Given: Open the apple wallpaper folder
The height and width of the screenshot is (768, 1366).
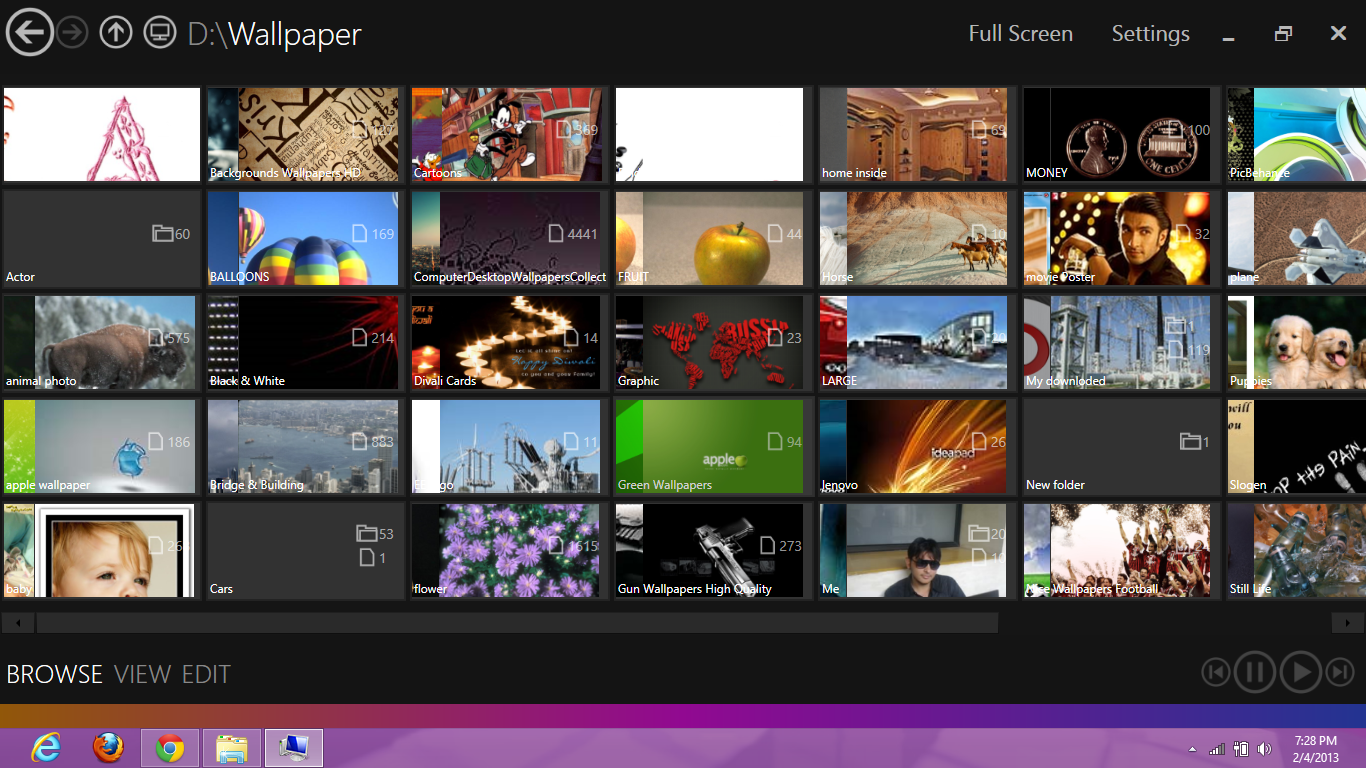Looking at the screenshot, I should pyautogui.click(x=100, y=446).
